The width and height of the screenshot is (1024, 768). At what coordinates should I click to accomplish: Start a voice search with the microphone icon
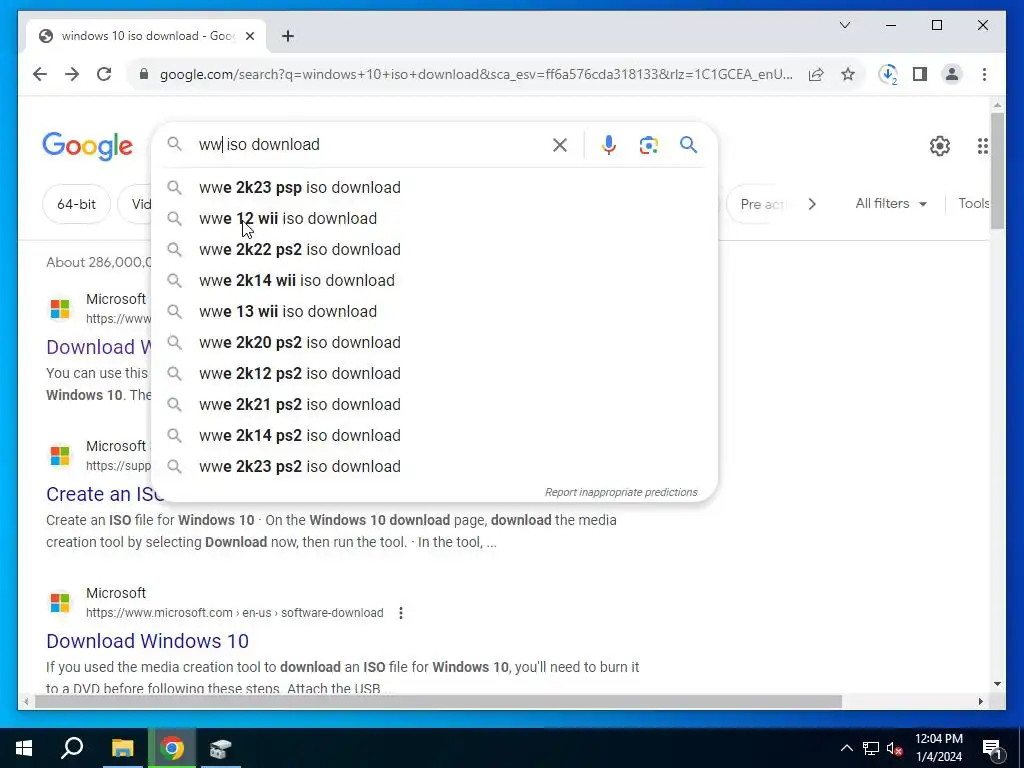pos(608,144)
